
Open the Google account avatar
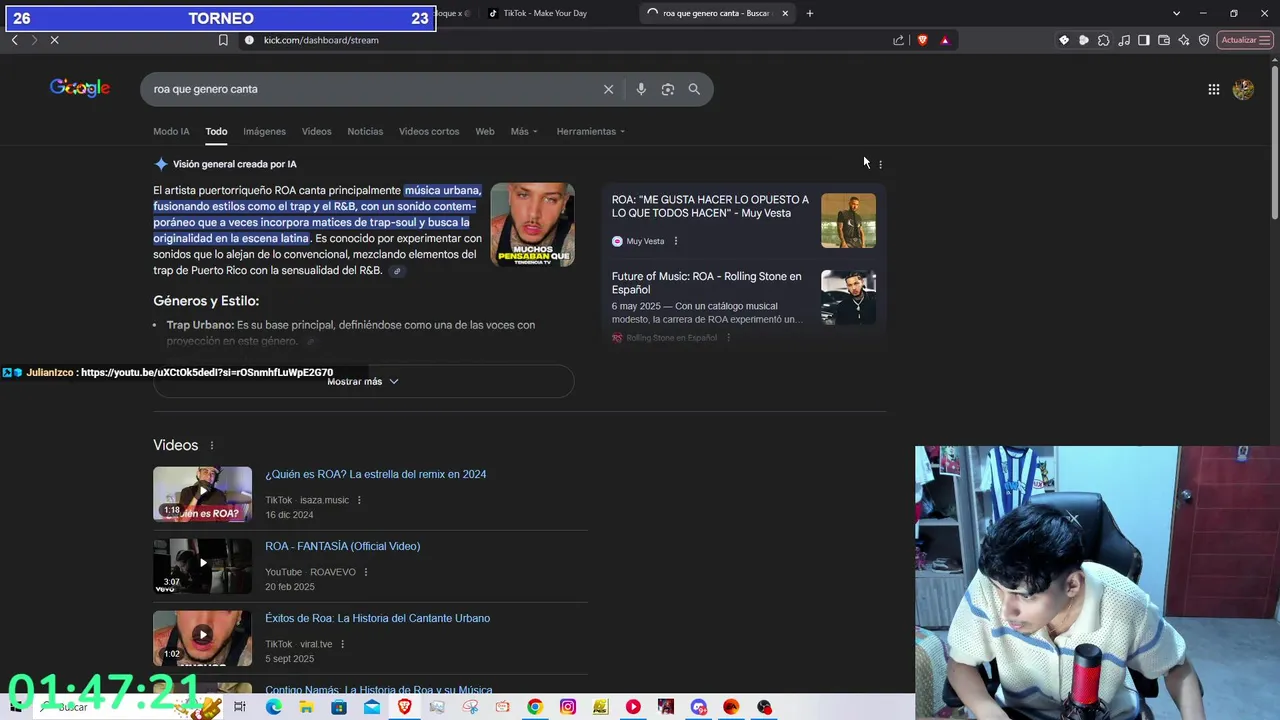1243,89
